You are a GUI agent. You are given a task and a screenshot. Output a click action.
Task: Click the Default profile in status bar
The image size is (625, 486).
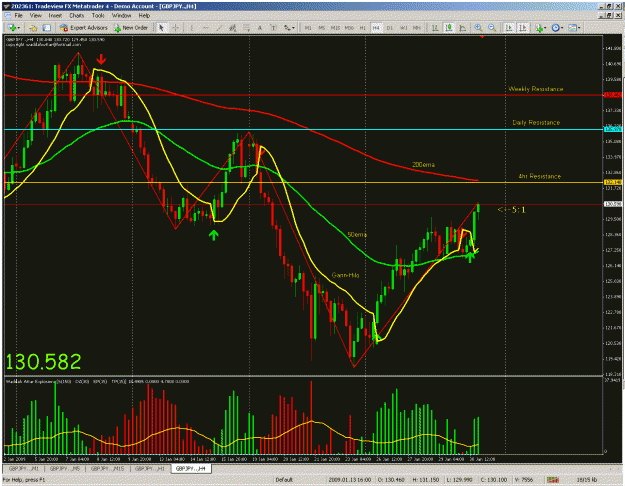(x=284, y=480)
